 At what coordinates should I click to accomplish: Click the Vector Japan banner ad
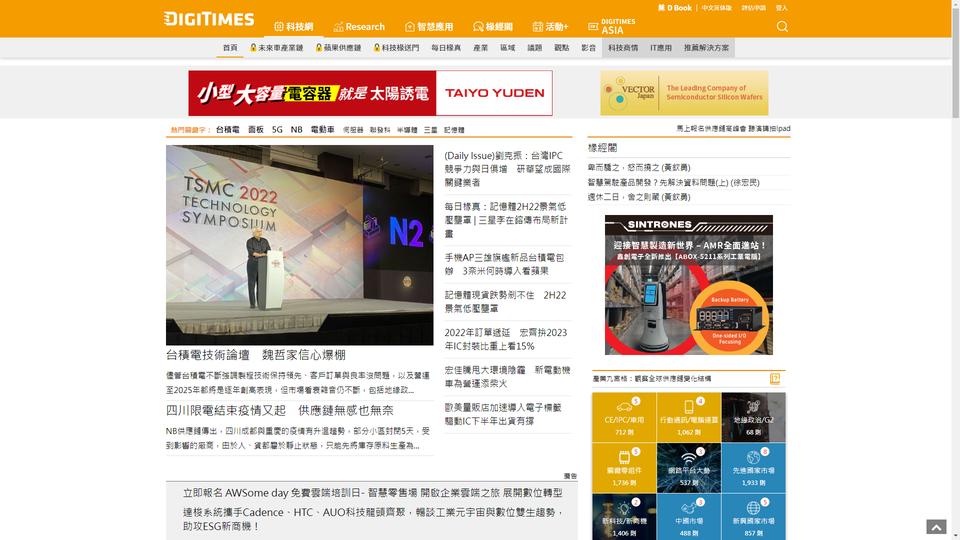coord(684,93)
